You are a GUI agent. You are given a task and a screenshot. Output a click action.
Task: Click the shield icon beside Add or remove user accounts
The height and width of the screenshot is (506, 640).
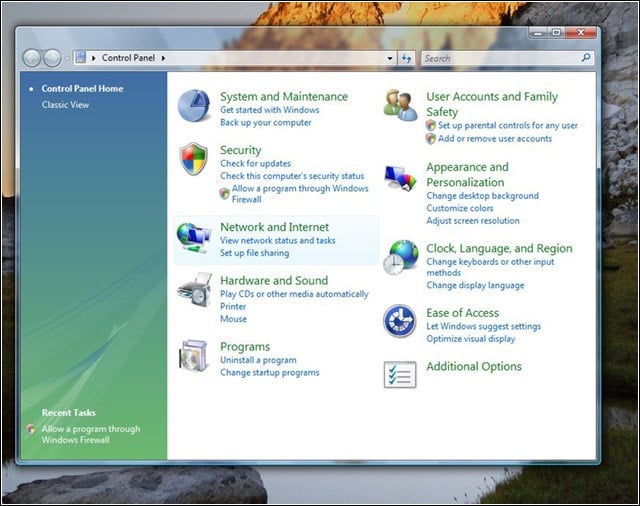431,139
